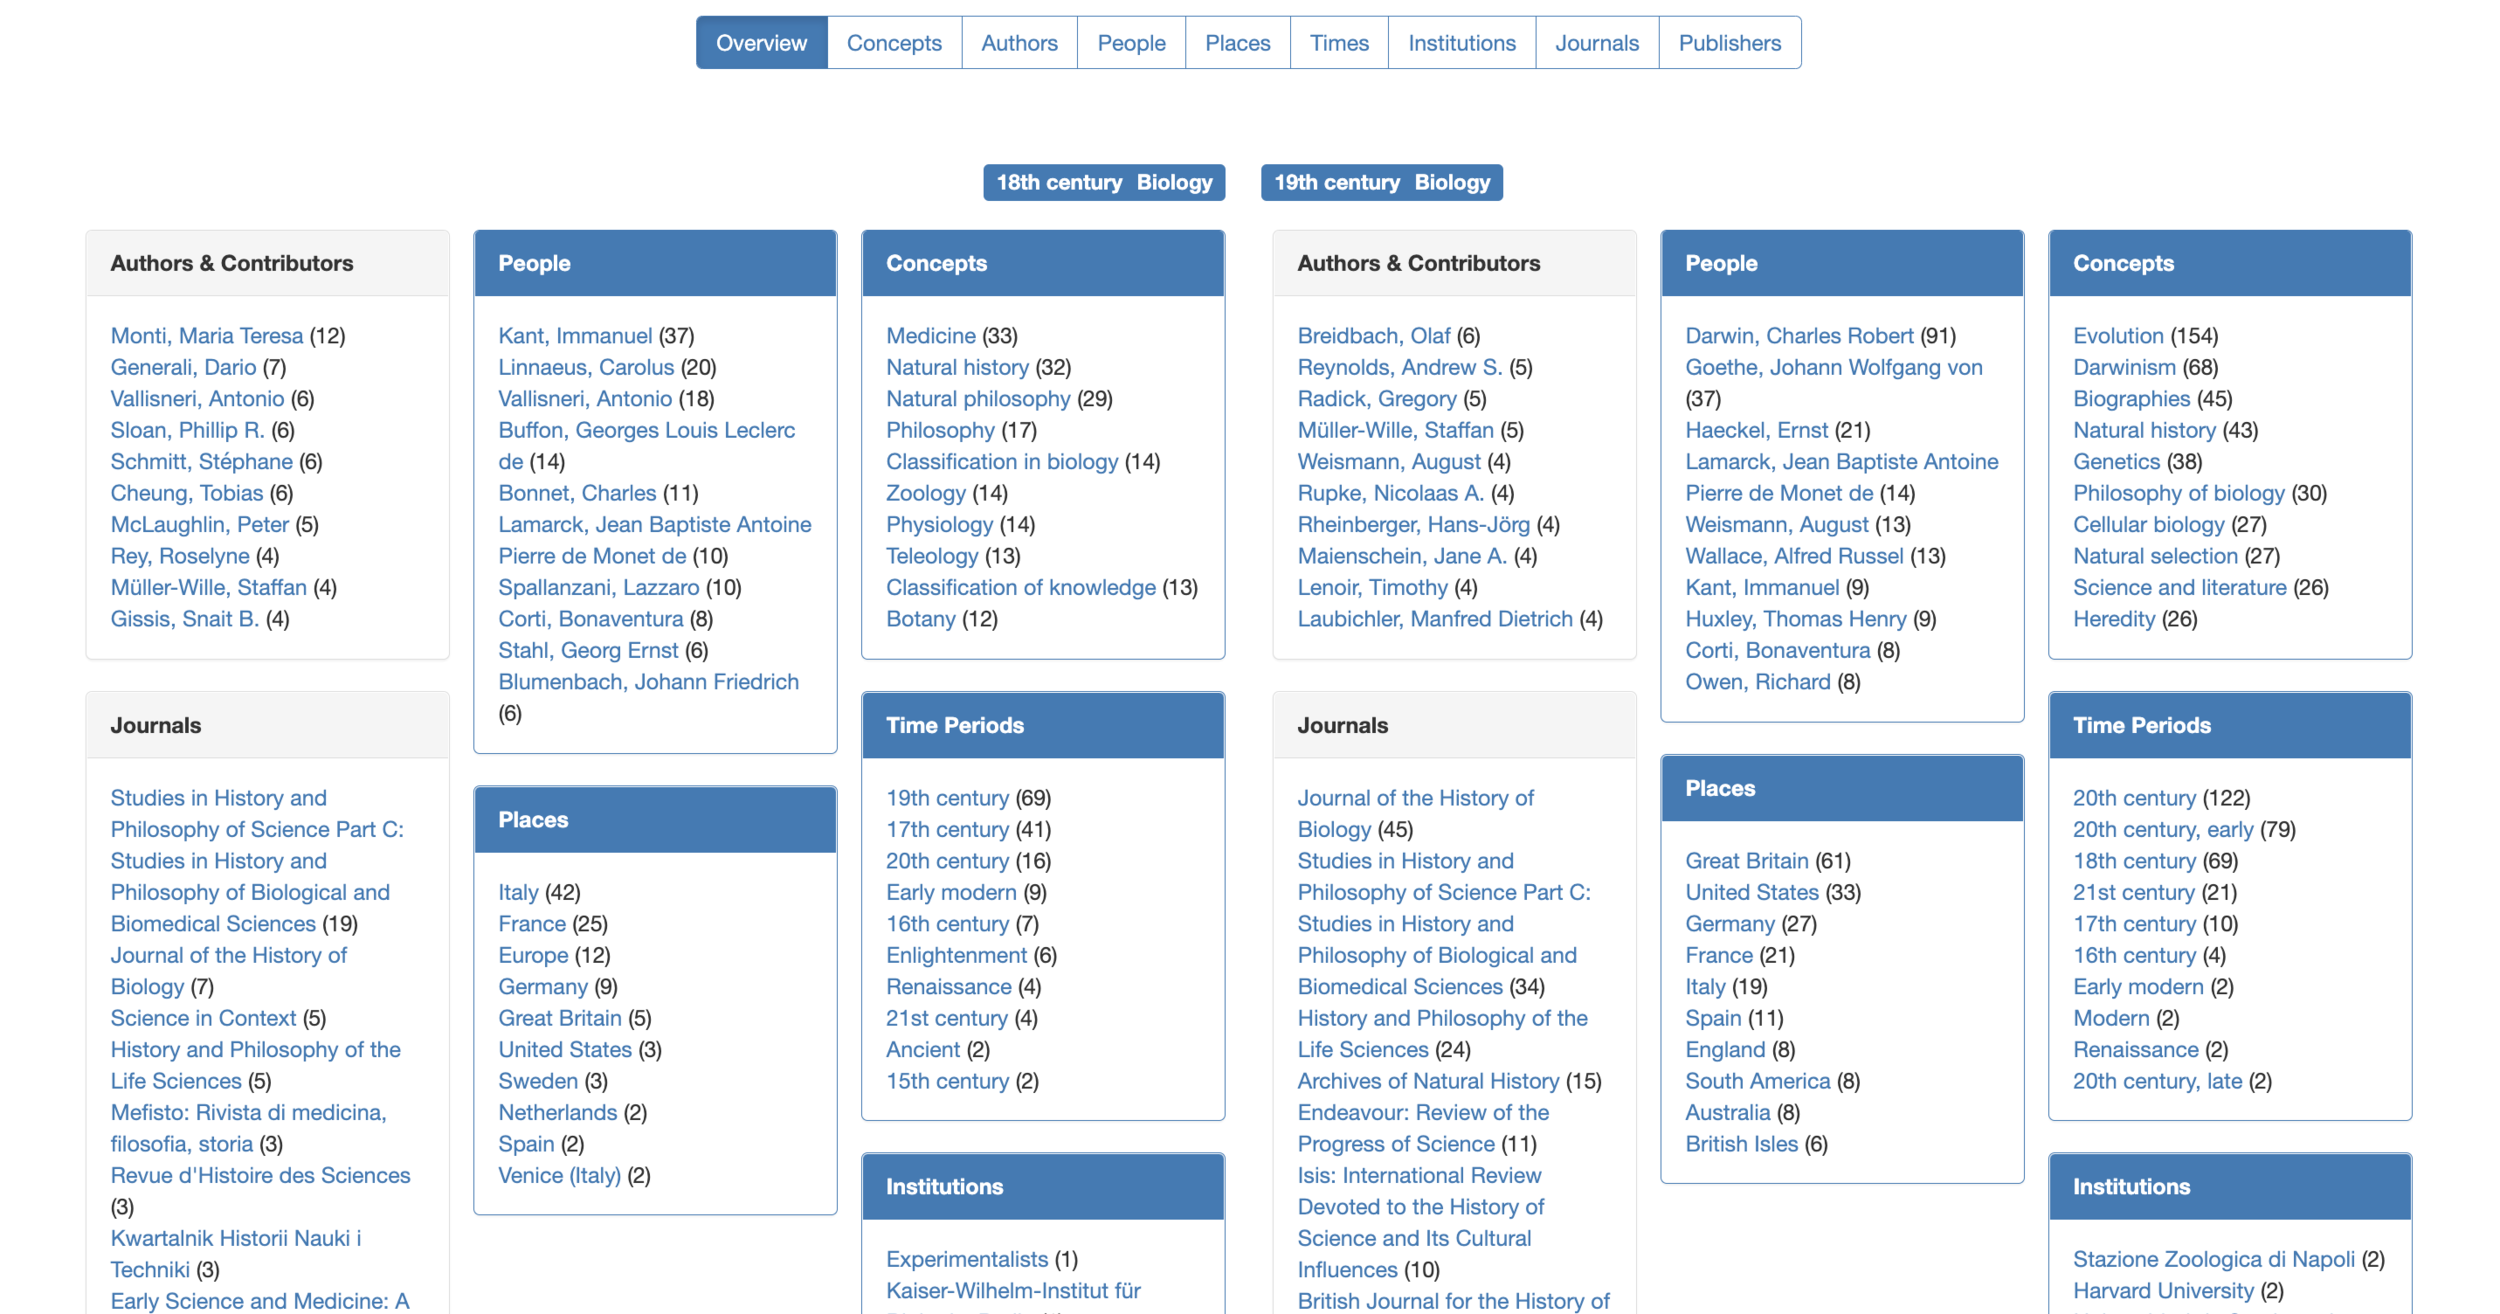Click Breidbach, Olaf author link
Image resolution: width=2500 pixels, height=1314 pixels.
tap(1373, 336)
